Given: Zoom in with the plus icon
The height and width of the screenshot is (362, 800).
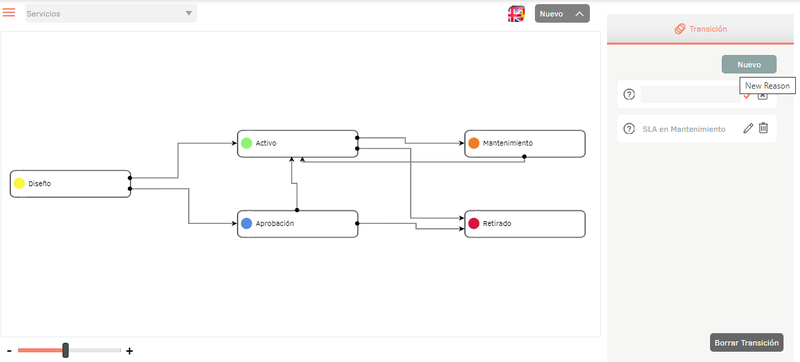Looking at the screenshot, I should [x=130, y=351].
